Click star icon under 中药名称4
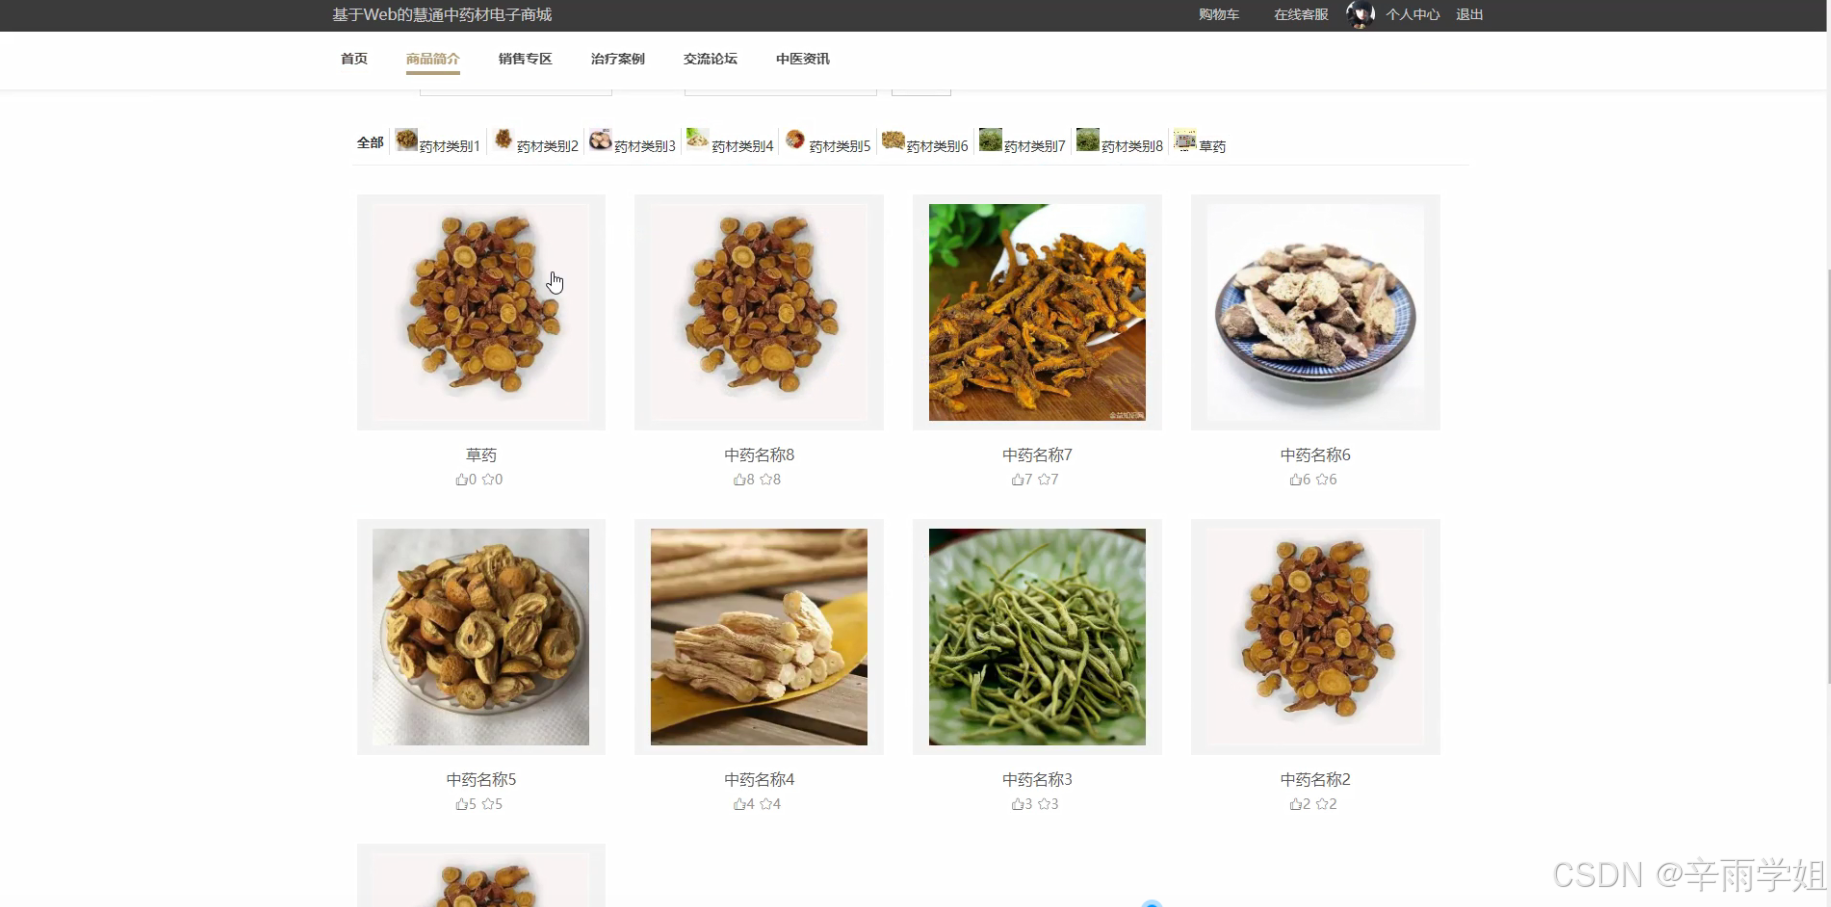 pos(765,804)
